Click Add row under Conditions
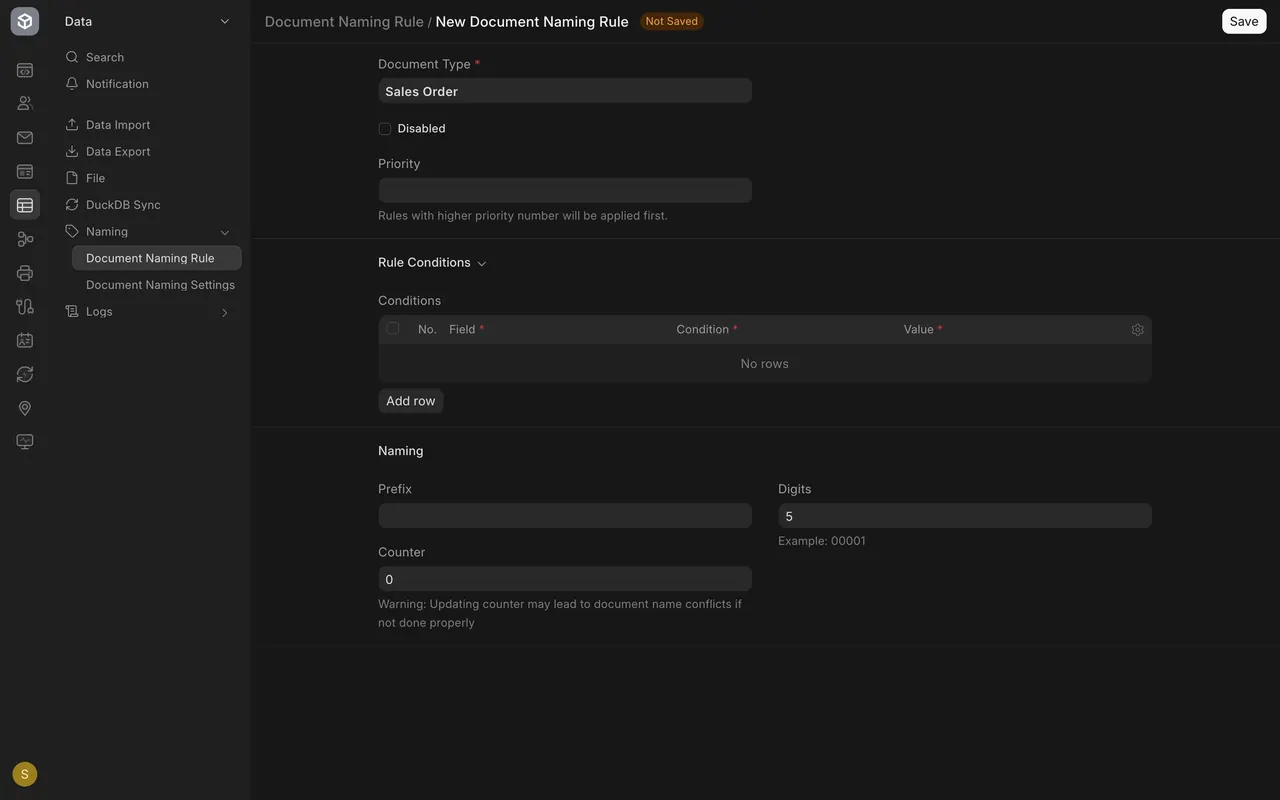This screenshot has width=1280, height=800. click(x=411, y=401)
